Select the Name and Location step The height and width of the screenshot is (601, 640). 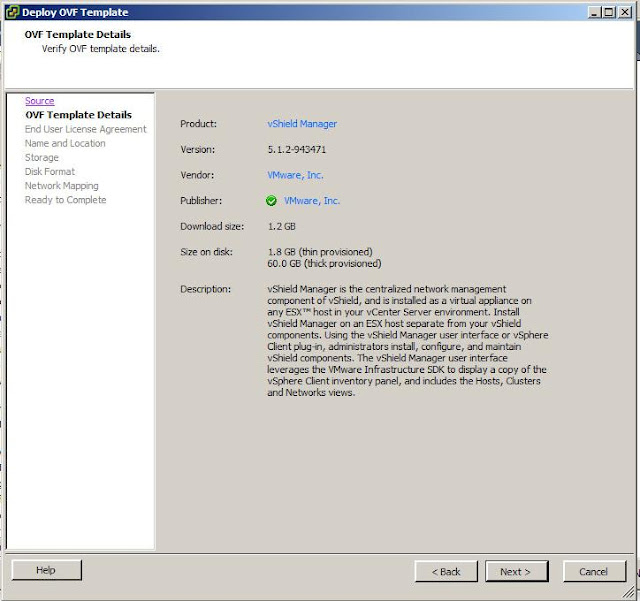point(65,143)
